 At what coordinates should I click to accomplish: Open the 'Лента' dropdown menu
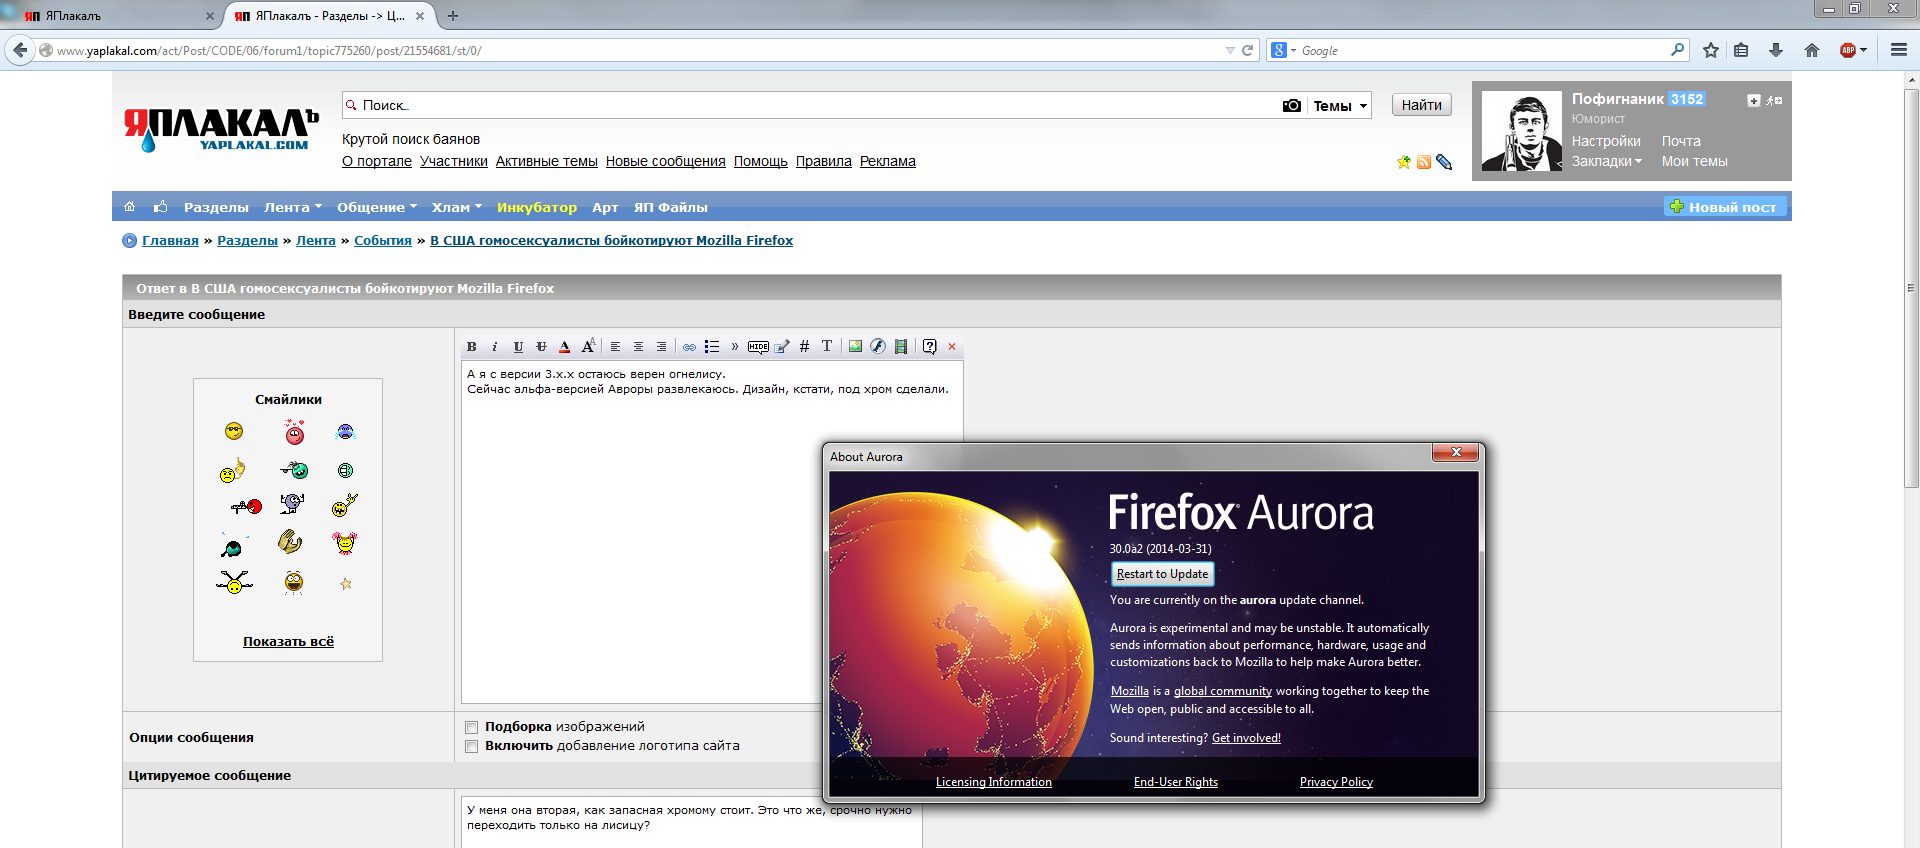293,207
